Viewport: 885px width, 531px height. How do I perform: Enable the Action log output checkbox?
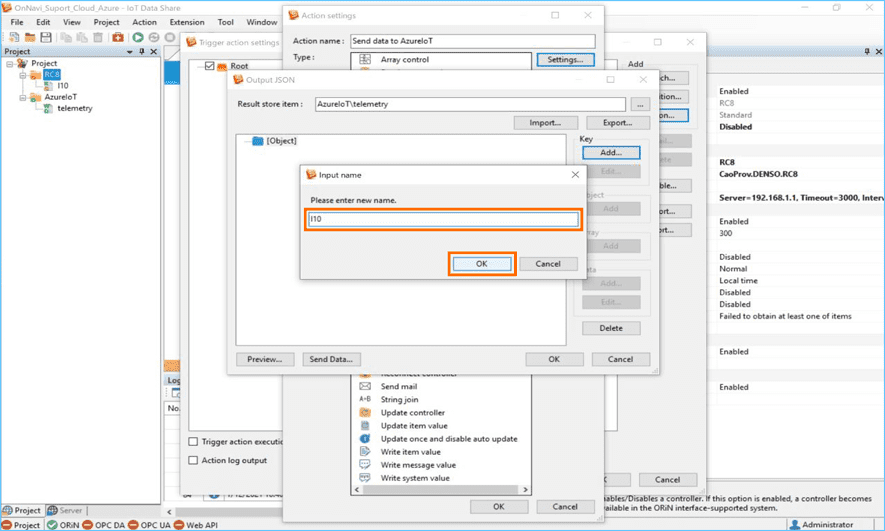(x=193, y=460)
